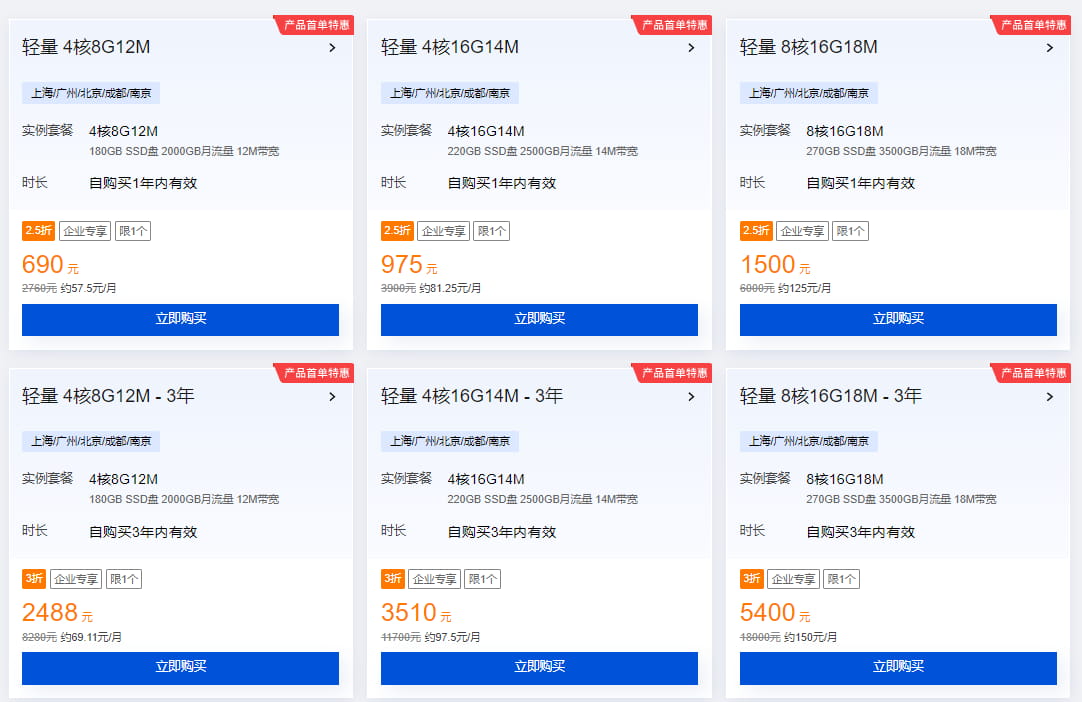The image size is (1082, 702).
Task: Click the 2.5折 badge above 975元
Action: [x=397, y=231]
